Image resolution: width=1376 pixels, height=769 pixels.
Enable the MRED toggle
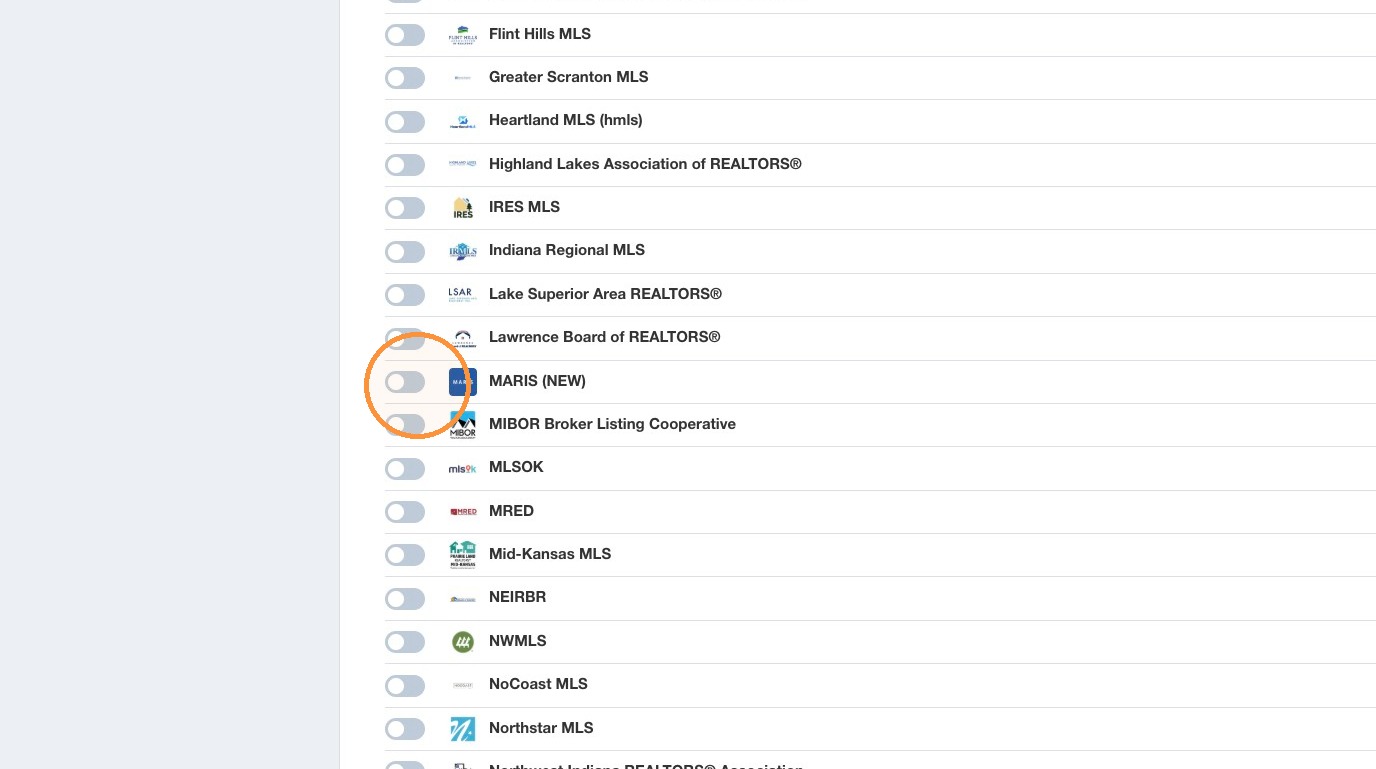pyautogui.click(x=405, y=512)
